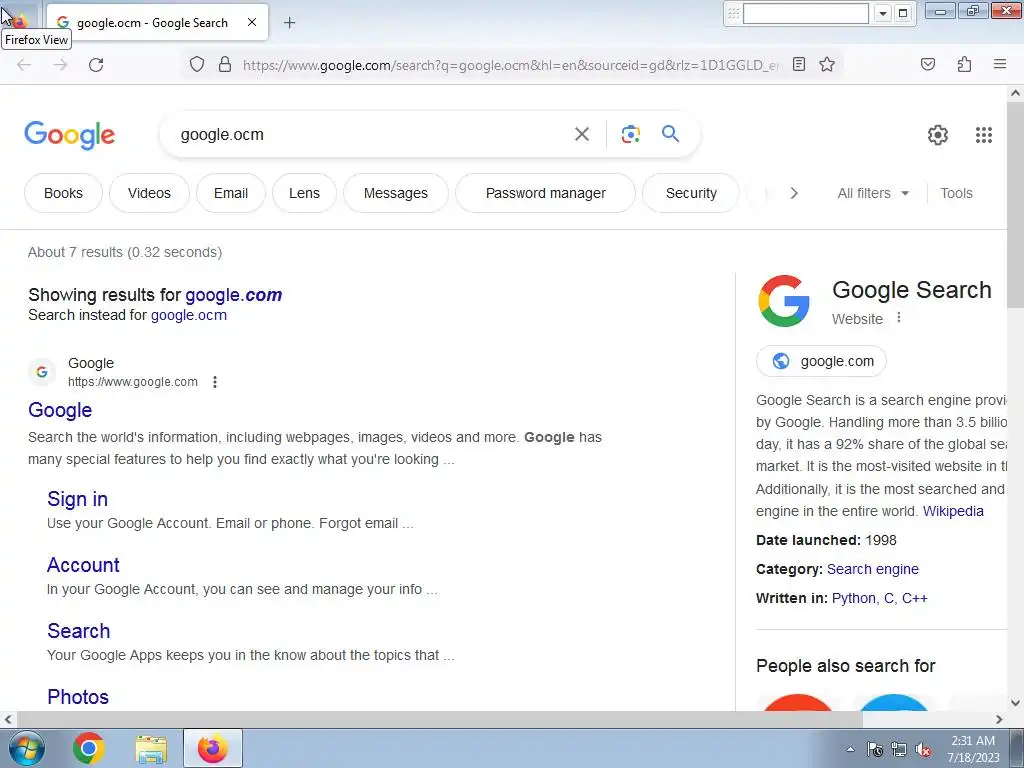Search by image with Lens camera icon
The width and height of the screenshot is (1024, 768).
click(630, 134)
